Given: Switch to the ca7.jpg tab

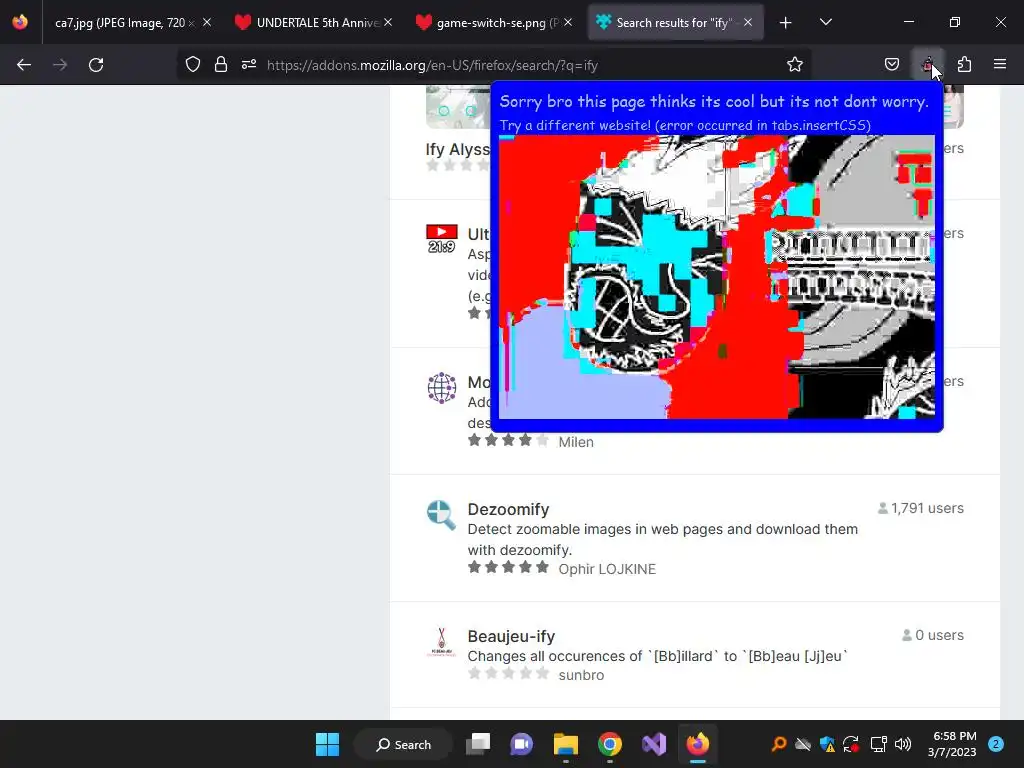Looking at the screenshot, I should (x=124, y=23).
